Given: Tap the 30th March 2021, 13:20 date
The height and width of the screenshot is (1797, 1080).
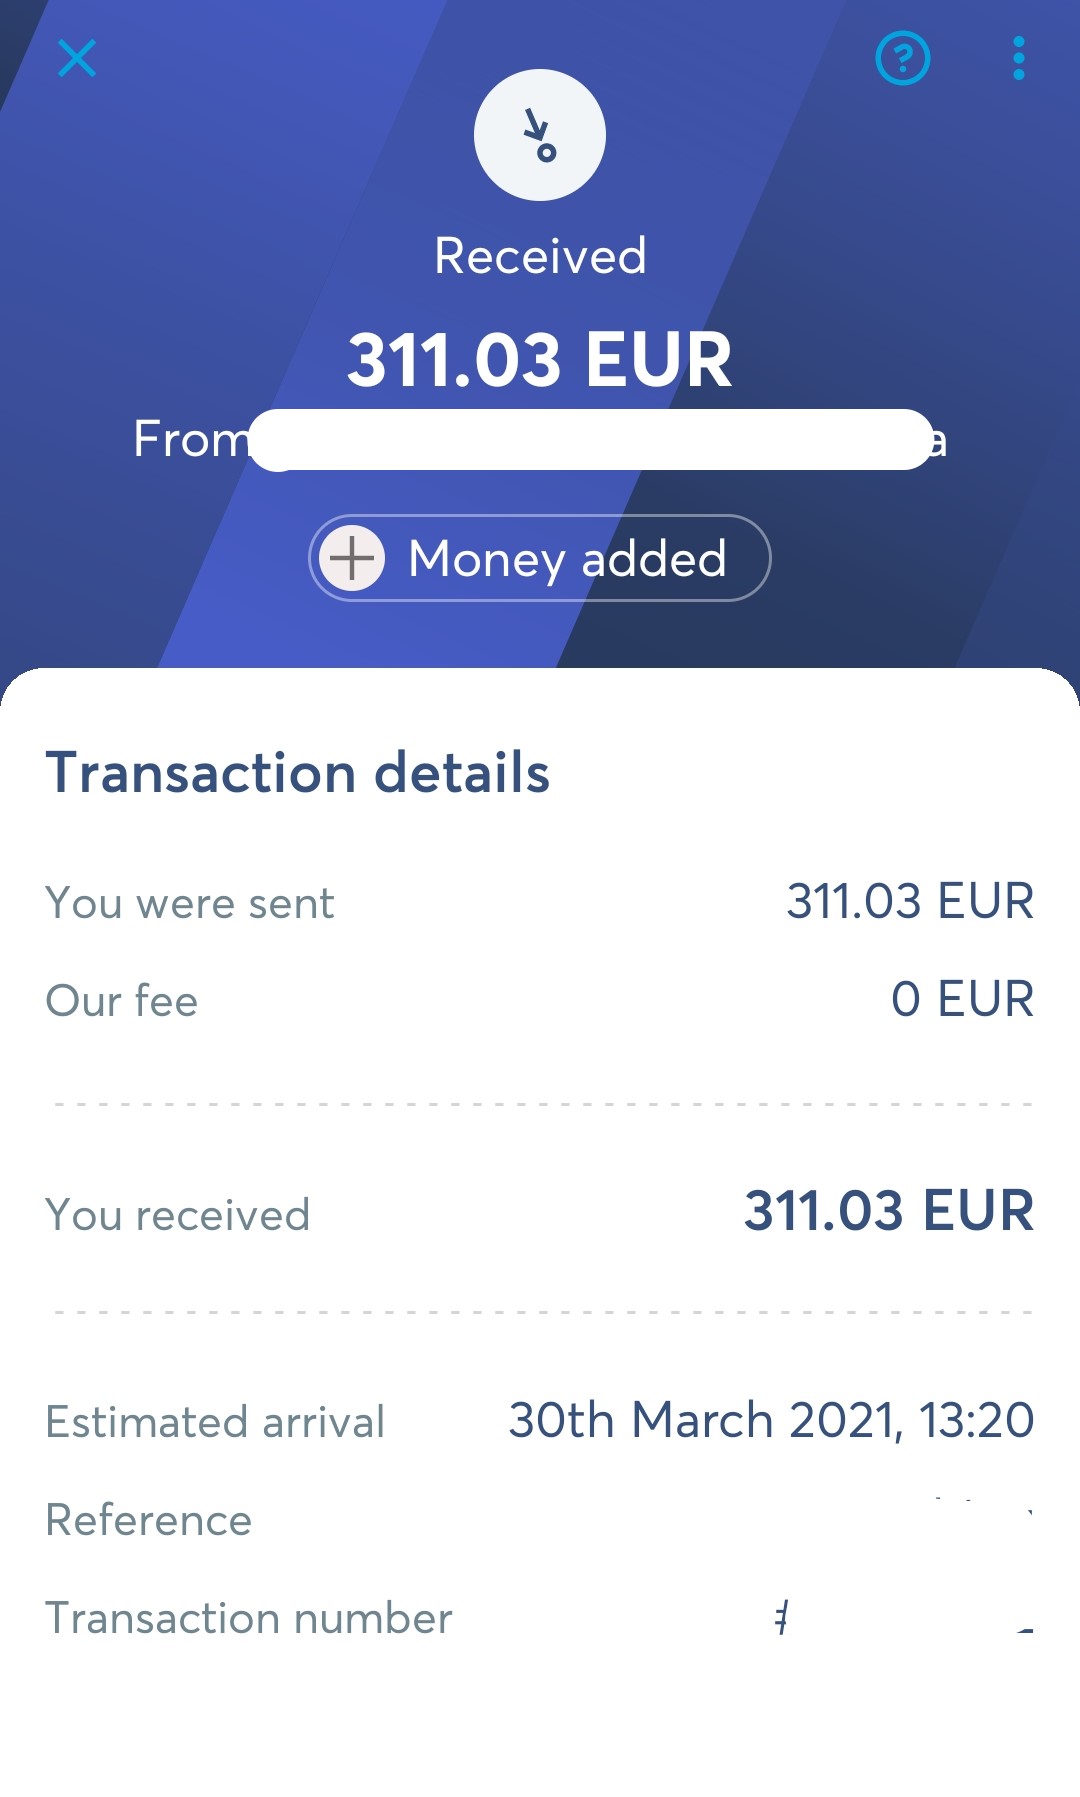Looking at the screenshot, I should [x=771, y=1420].
